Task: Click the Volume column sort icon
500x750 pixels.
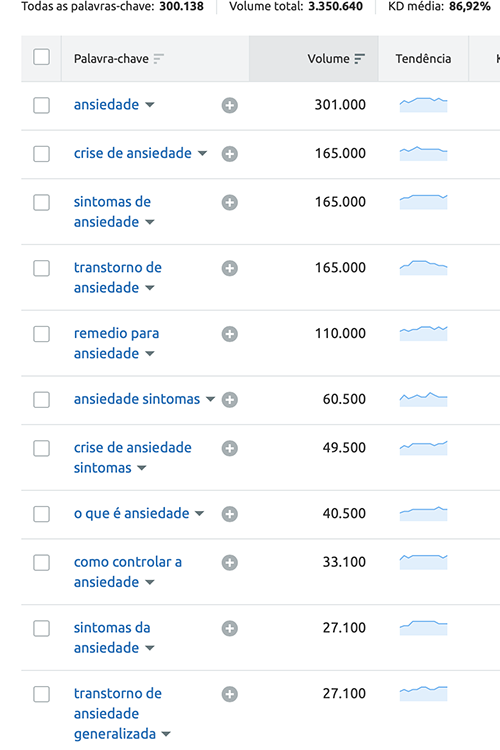Action: pos(359,59)
